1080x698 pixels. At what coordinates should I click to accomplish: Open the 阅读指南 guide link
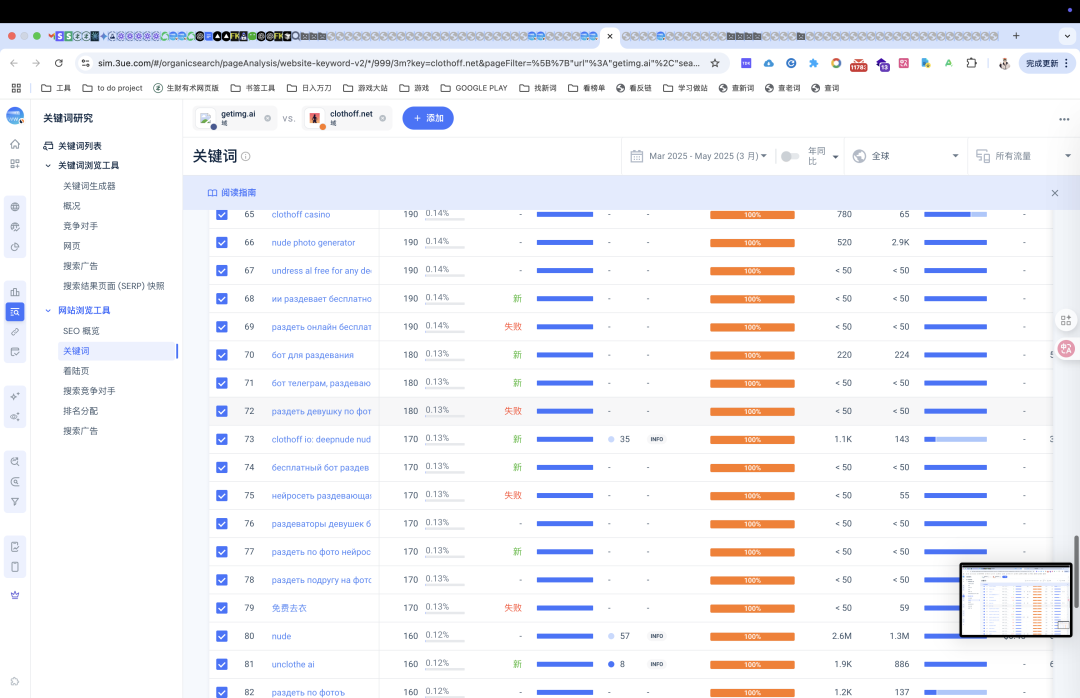231,193
